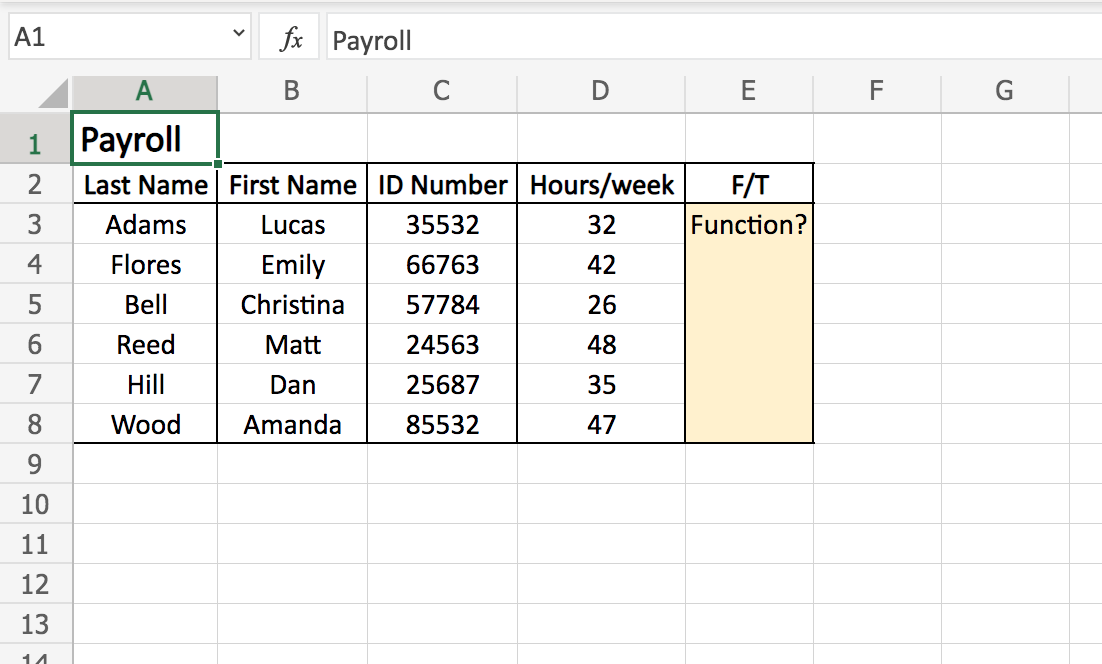
Task: Click the cell containing Christina
Action: coord(292,305)
